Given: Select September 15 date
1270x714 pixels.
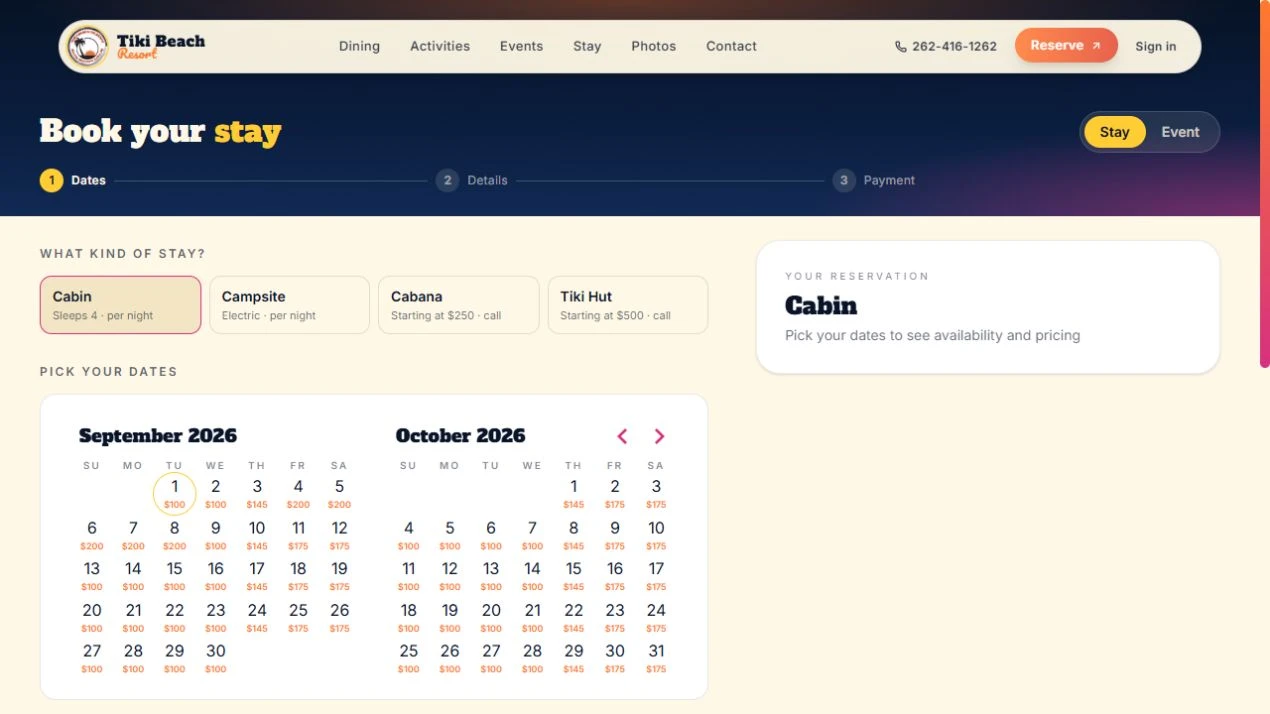Looking at the screenshot, I should pos(174,575).
